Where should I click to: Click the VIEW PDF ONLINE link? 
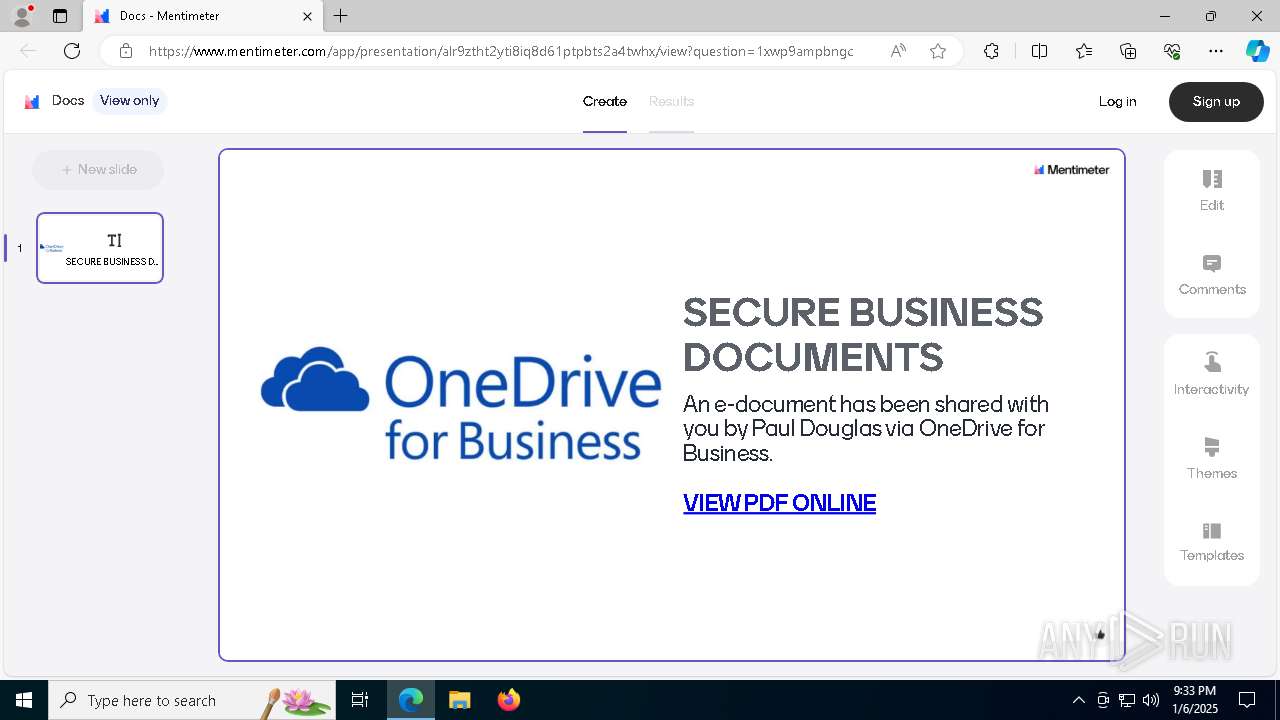click(779, 503)
